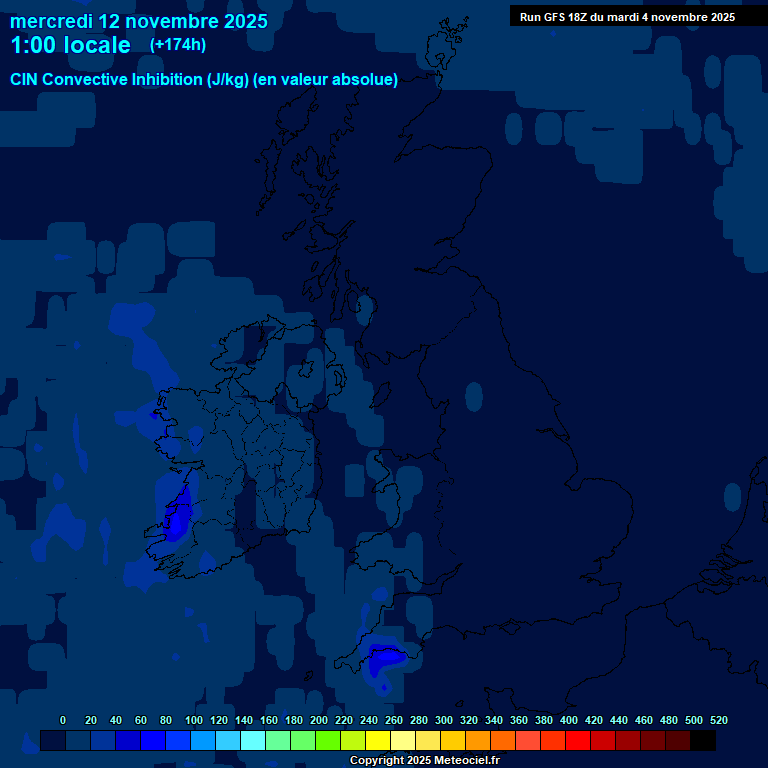The image size is (768, 768).
Task: Select the sky blue swatch between 100 and 120
Action: pos(203,740)
